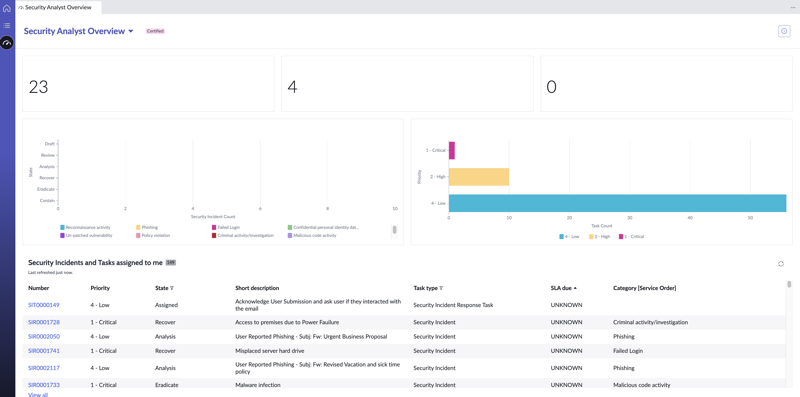The image size is (800, 397).
Task: Click the pink 1 - Critical bar
Action: (452, 151)
